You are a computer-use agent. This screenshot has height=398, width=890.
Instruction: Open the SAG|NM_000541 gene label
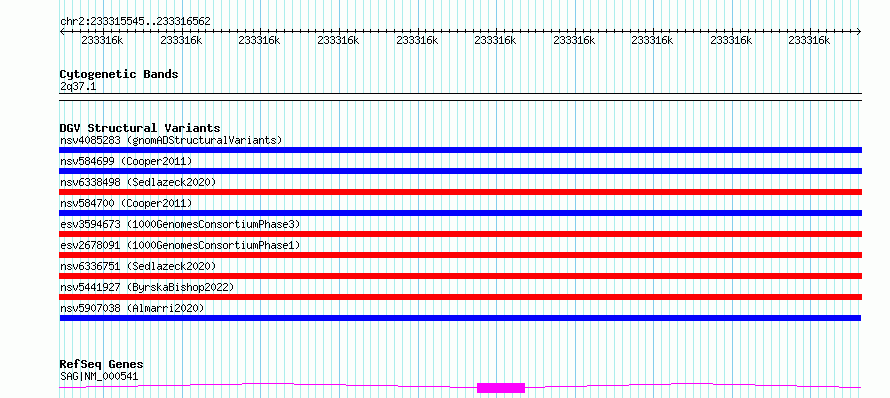pyautogui.click(x=99, y=376)
